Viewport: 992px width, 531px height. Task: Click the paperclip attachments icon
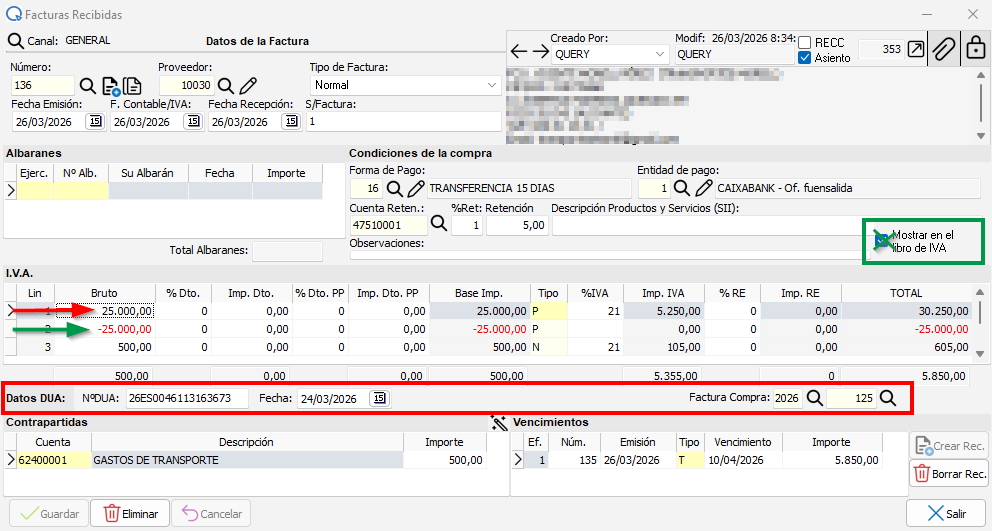(x=943, y=49)
